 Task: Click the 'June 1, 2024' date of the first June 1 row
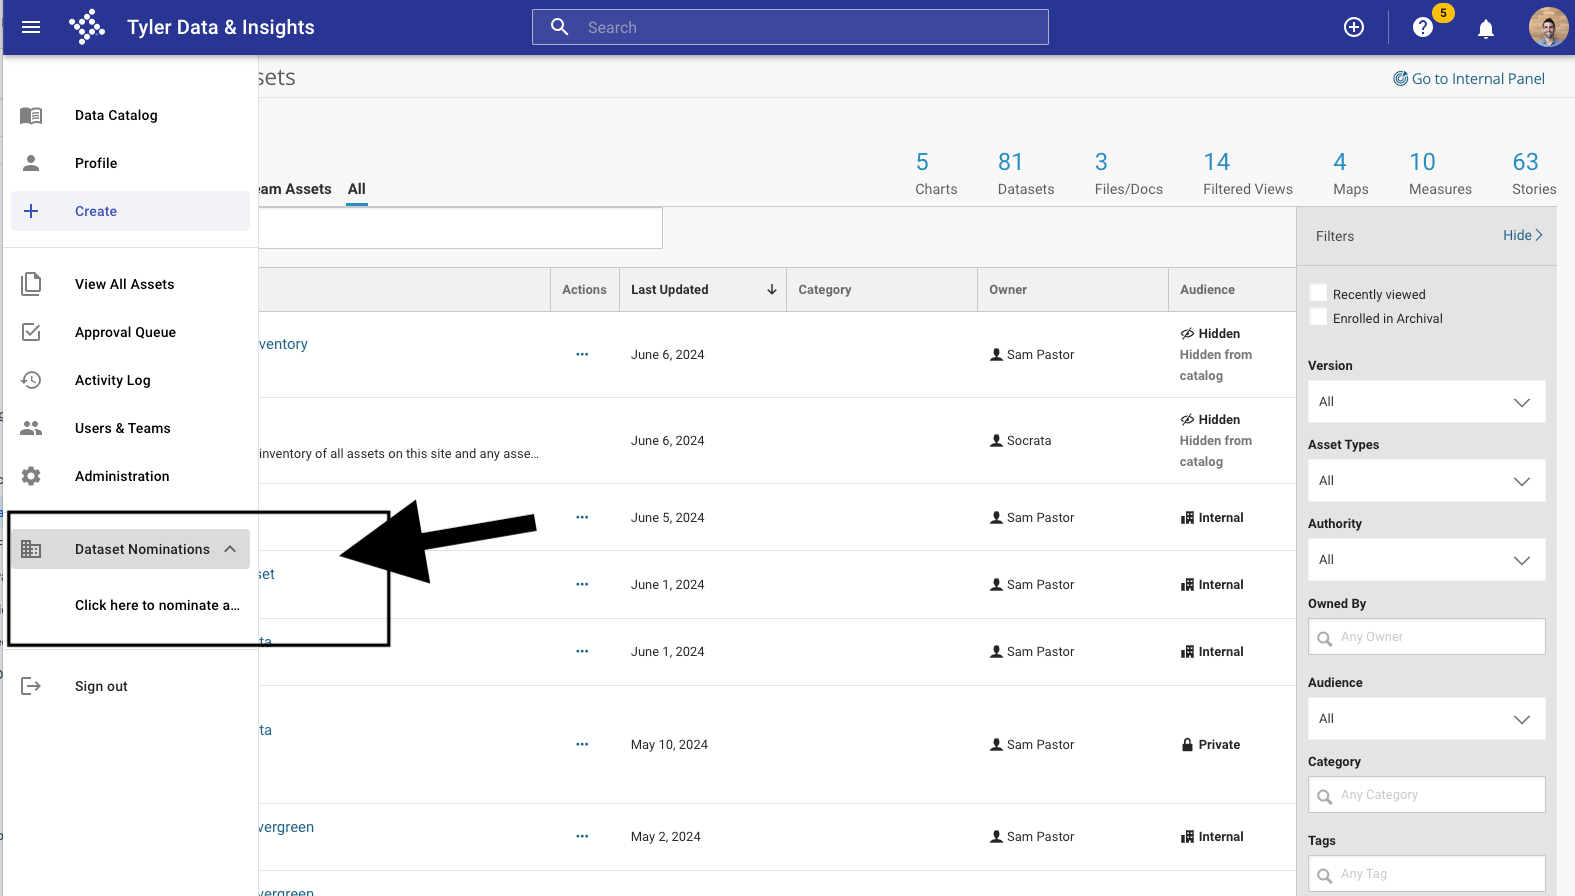tap(667, 584)
